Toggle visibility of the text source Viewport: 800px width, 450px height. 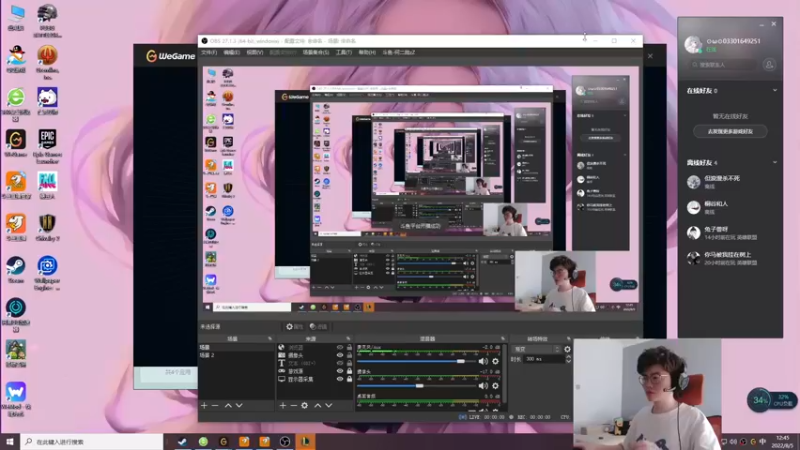click(340, 363)
